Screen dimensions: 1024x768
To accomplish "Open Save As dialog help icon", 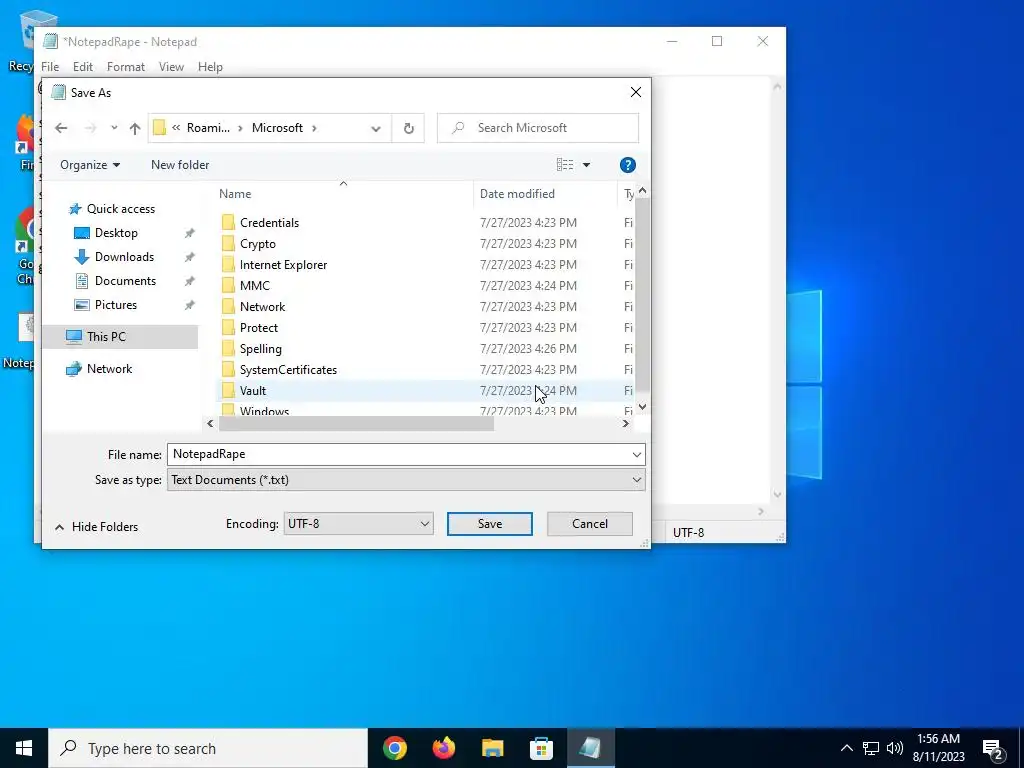I will (x=628, y=165).
